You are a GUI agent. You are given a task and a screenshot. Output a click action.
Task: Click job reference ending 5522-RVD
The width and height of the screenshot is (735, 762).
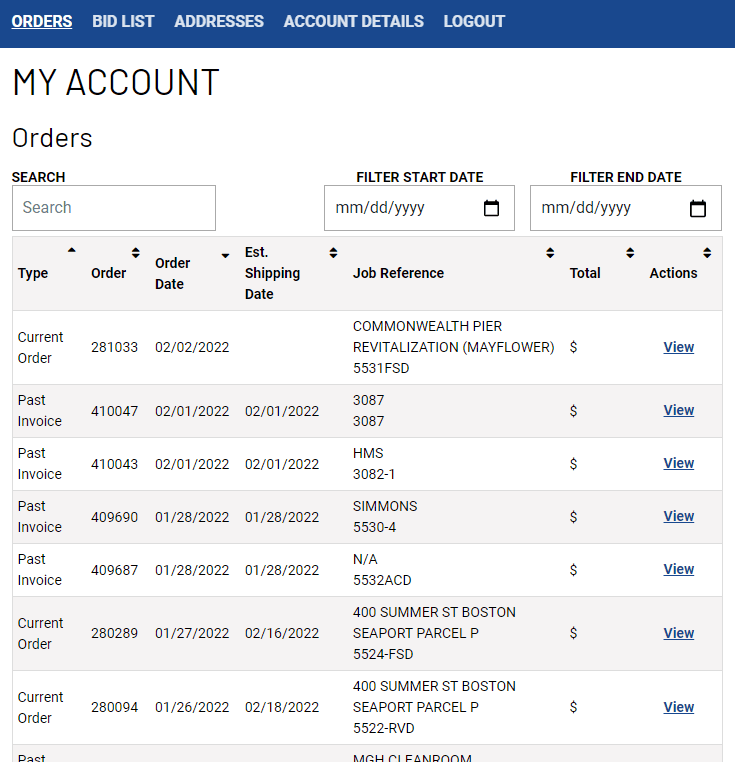coord(434,707)
